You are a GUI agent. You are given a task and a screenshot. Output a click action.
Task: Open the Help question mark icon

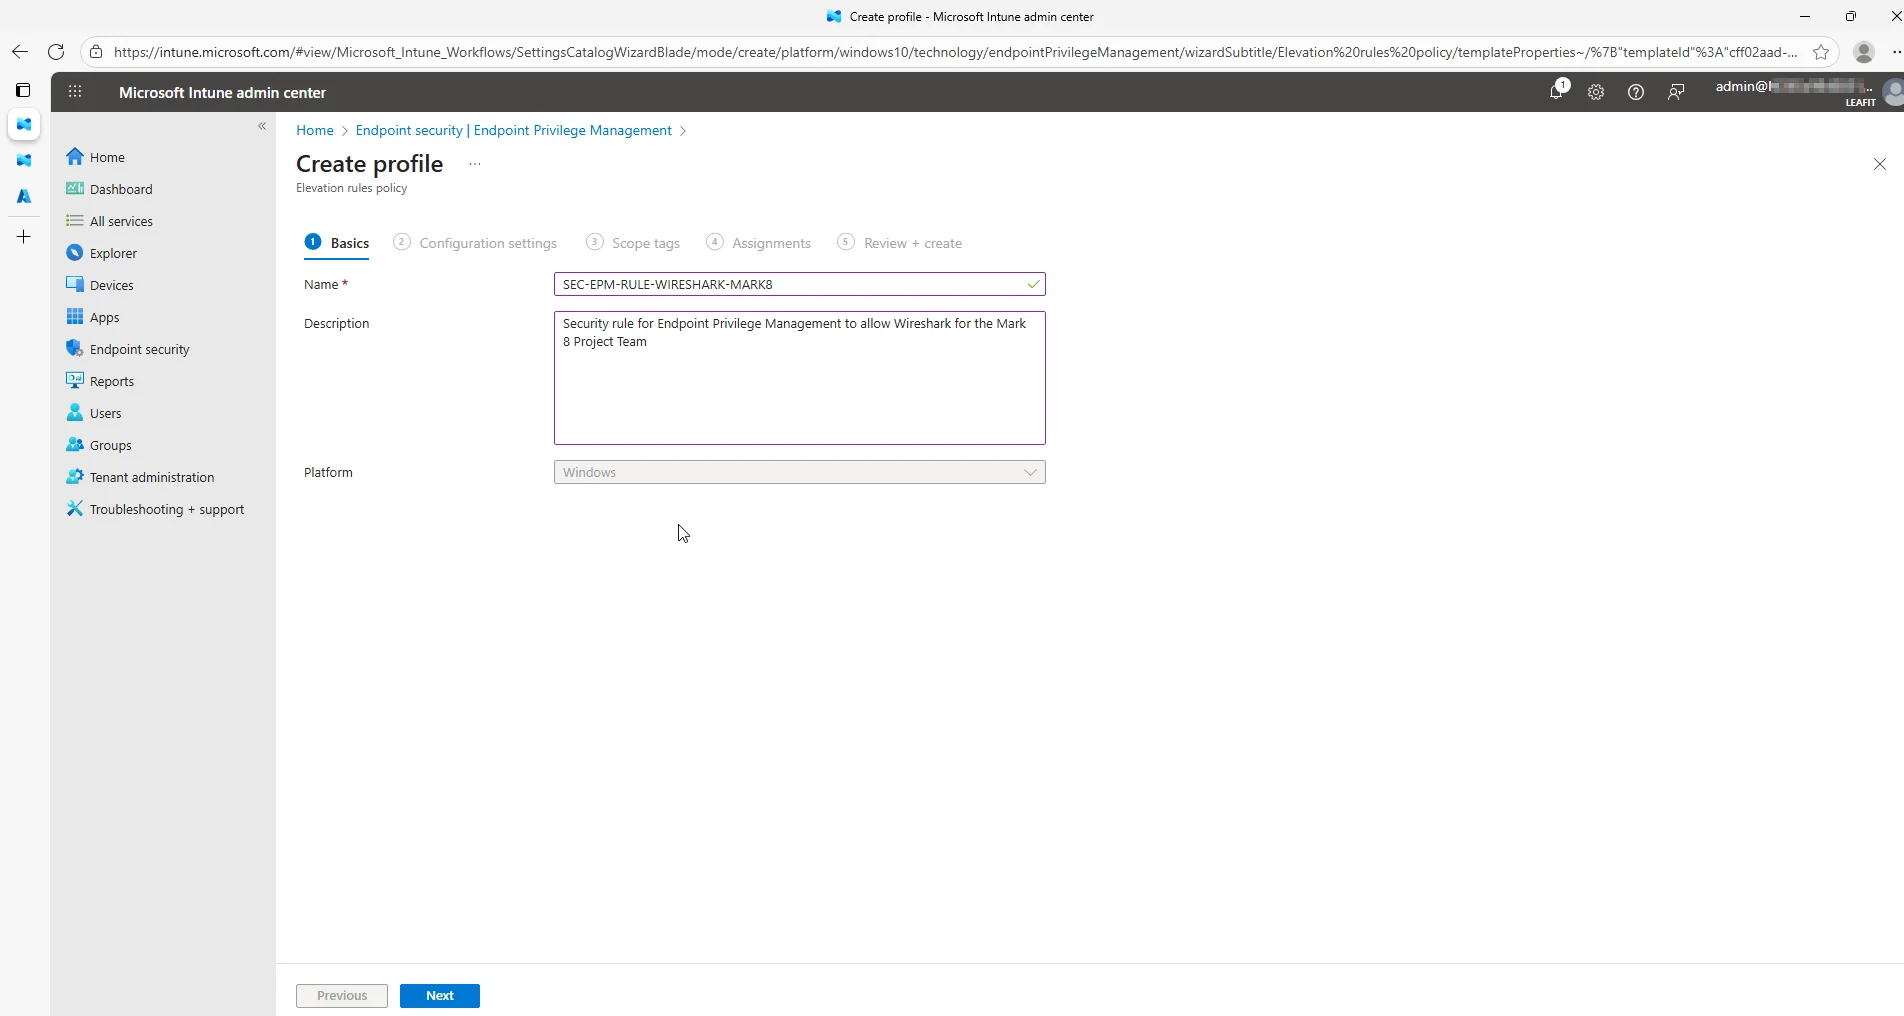(x=1636, y=92)
